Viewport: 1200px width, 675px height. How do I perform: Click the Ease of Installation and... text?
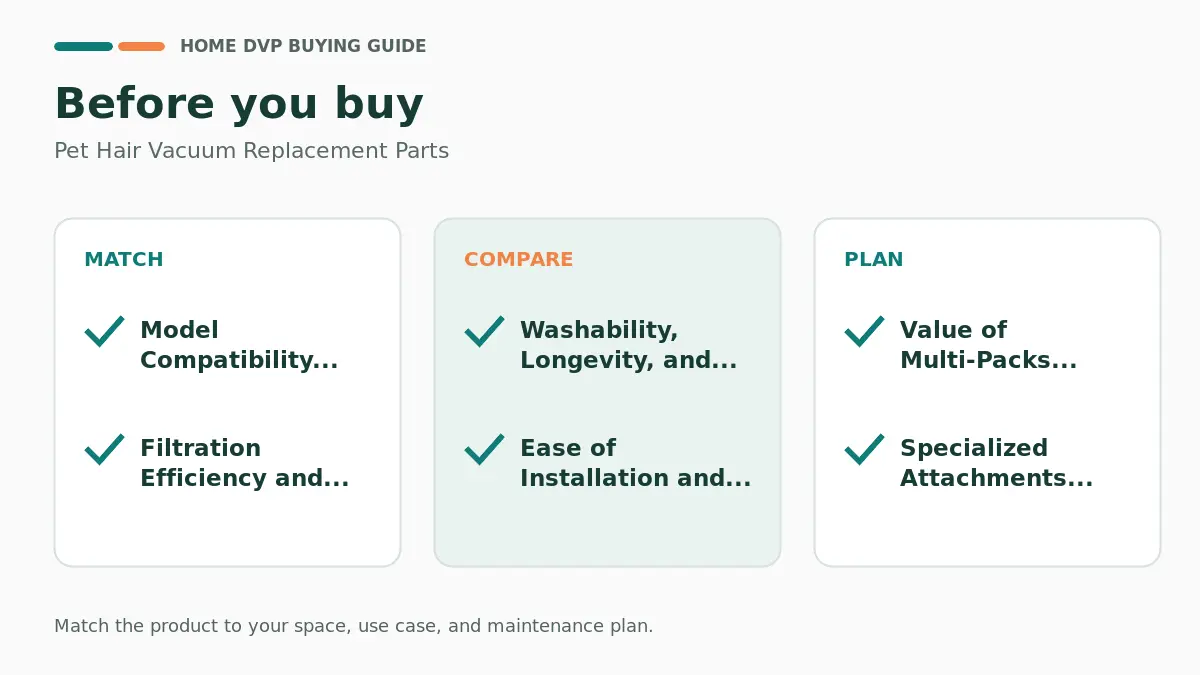(635, 463)
